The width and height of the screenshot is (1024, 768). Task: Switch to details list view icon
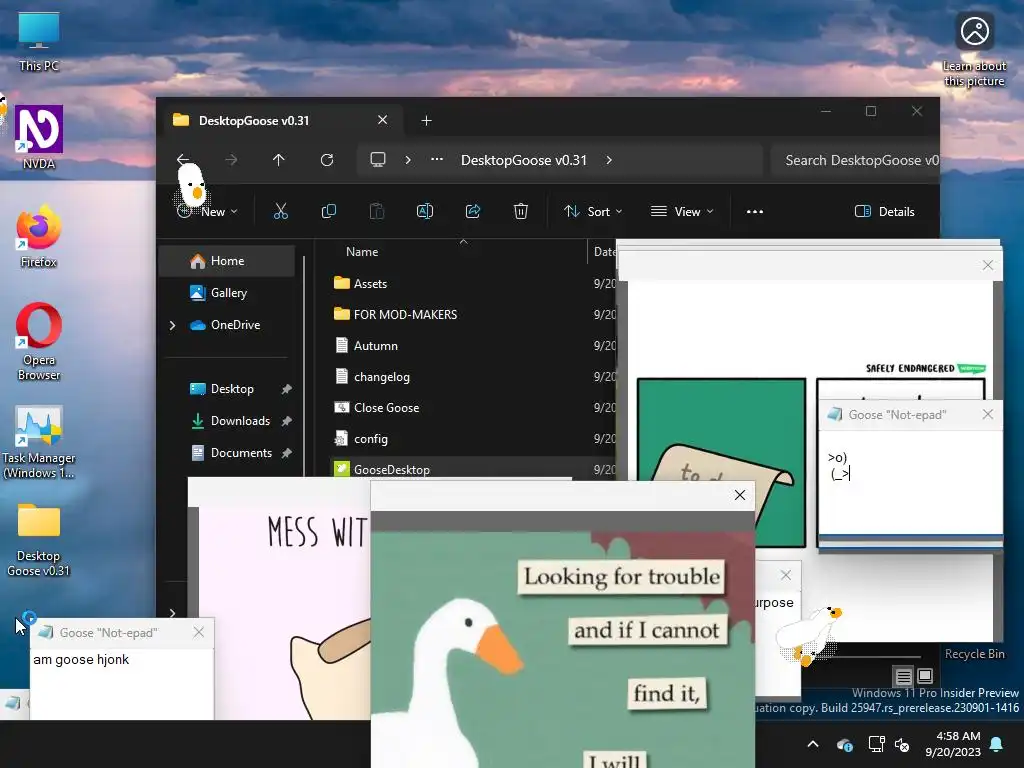point(903,676)
